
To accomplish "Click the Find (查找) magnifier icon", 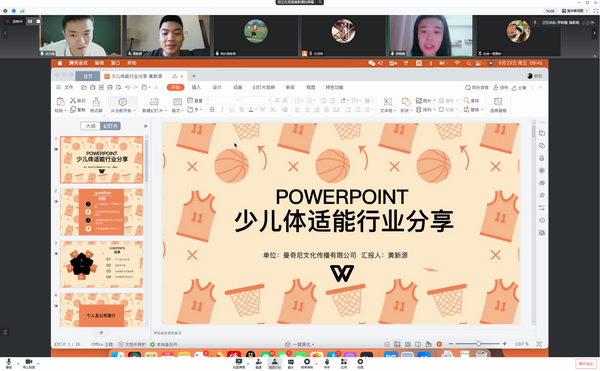I will tap(466, 100).
